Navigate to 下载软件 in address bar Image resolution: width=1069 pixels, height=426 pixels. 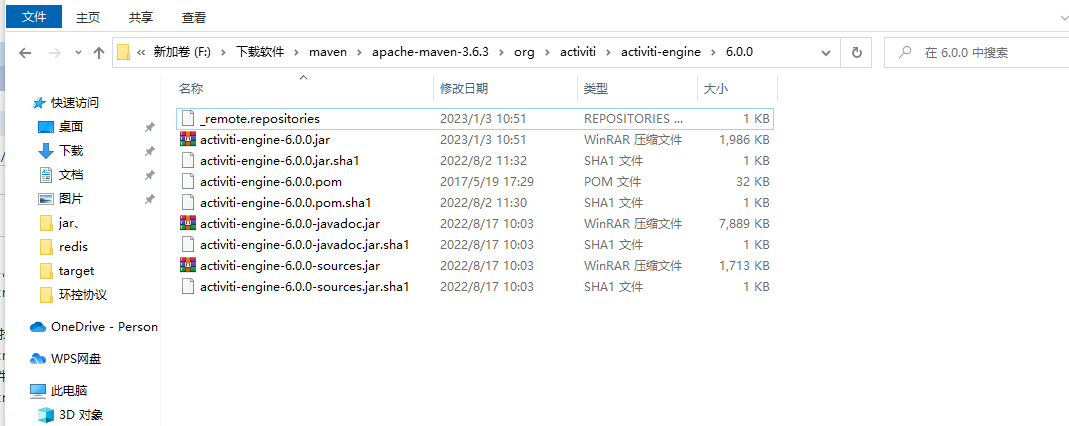(260, 52)
